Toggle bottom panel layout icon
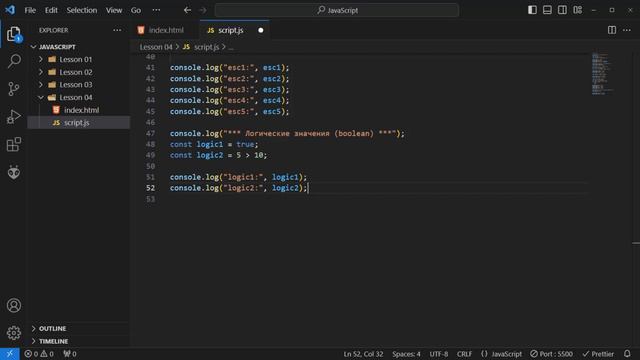 point(547,10)
